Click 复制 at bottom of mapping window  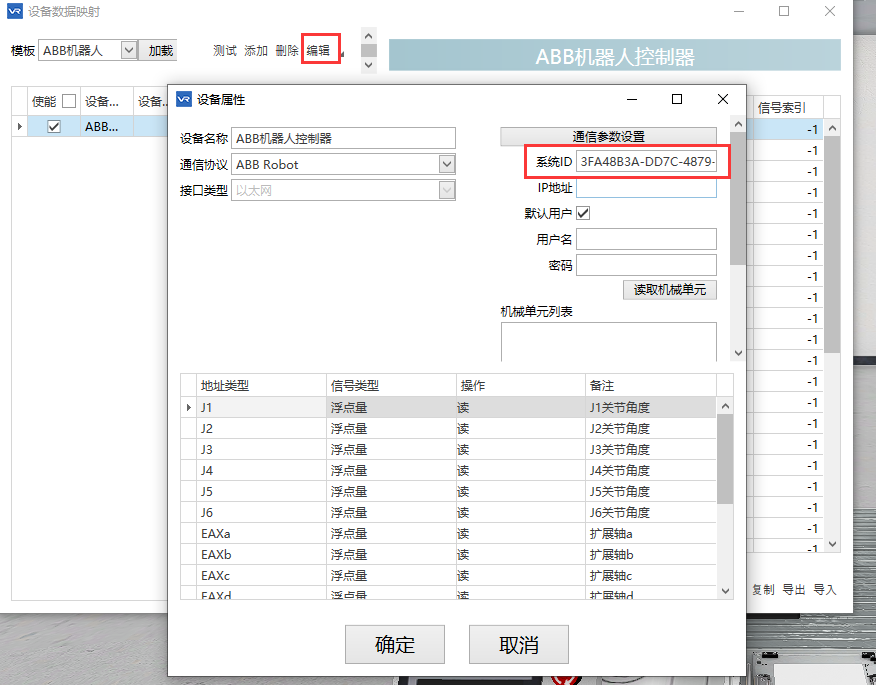point(763,589)
